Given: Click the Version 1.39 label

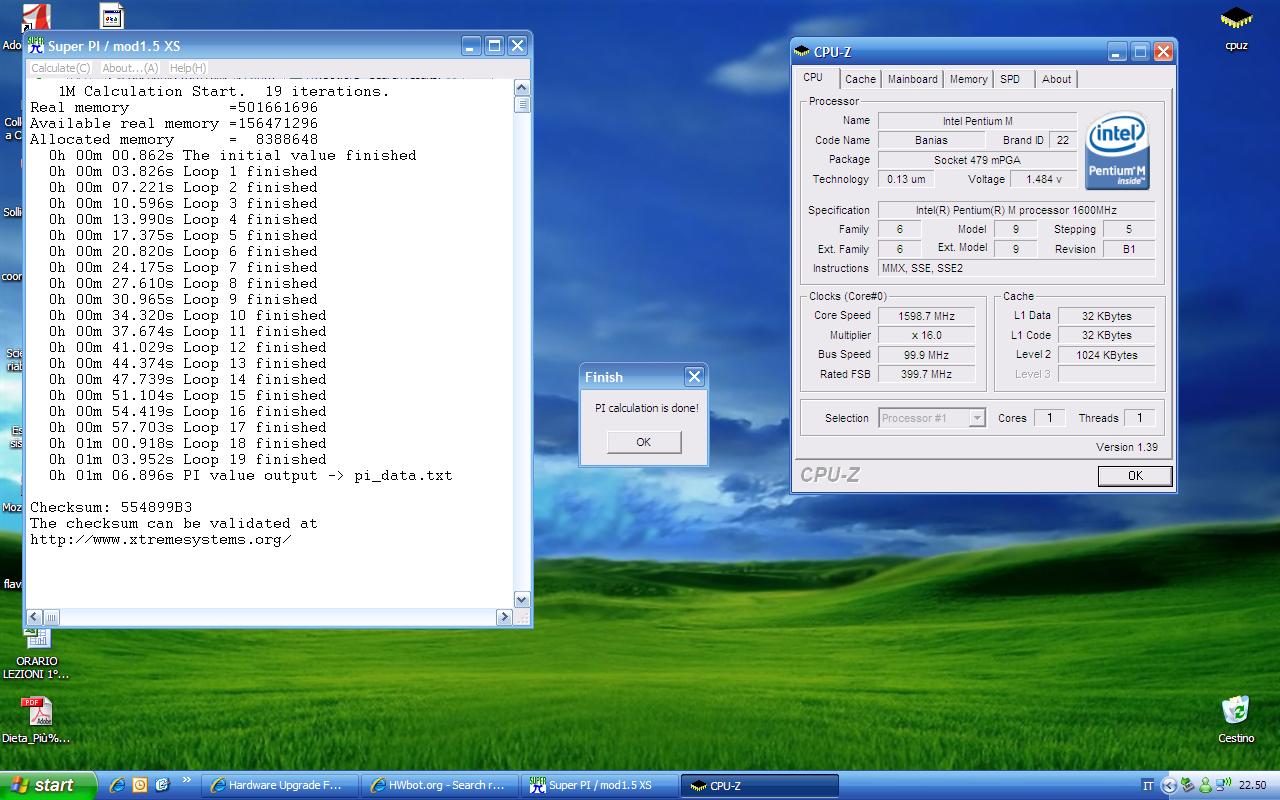Looking at the screenshot, I should point(1127,447).
